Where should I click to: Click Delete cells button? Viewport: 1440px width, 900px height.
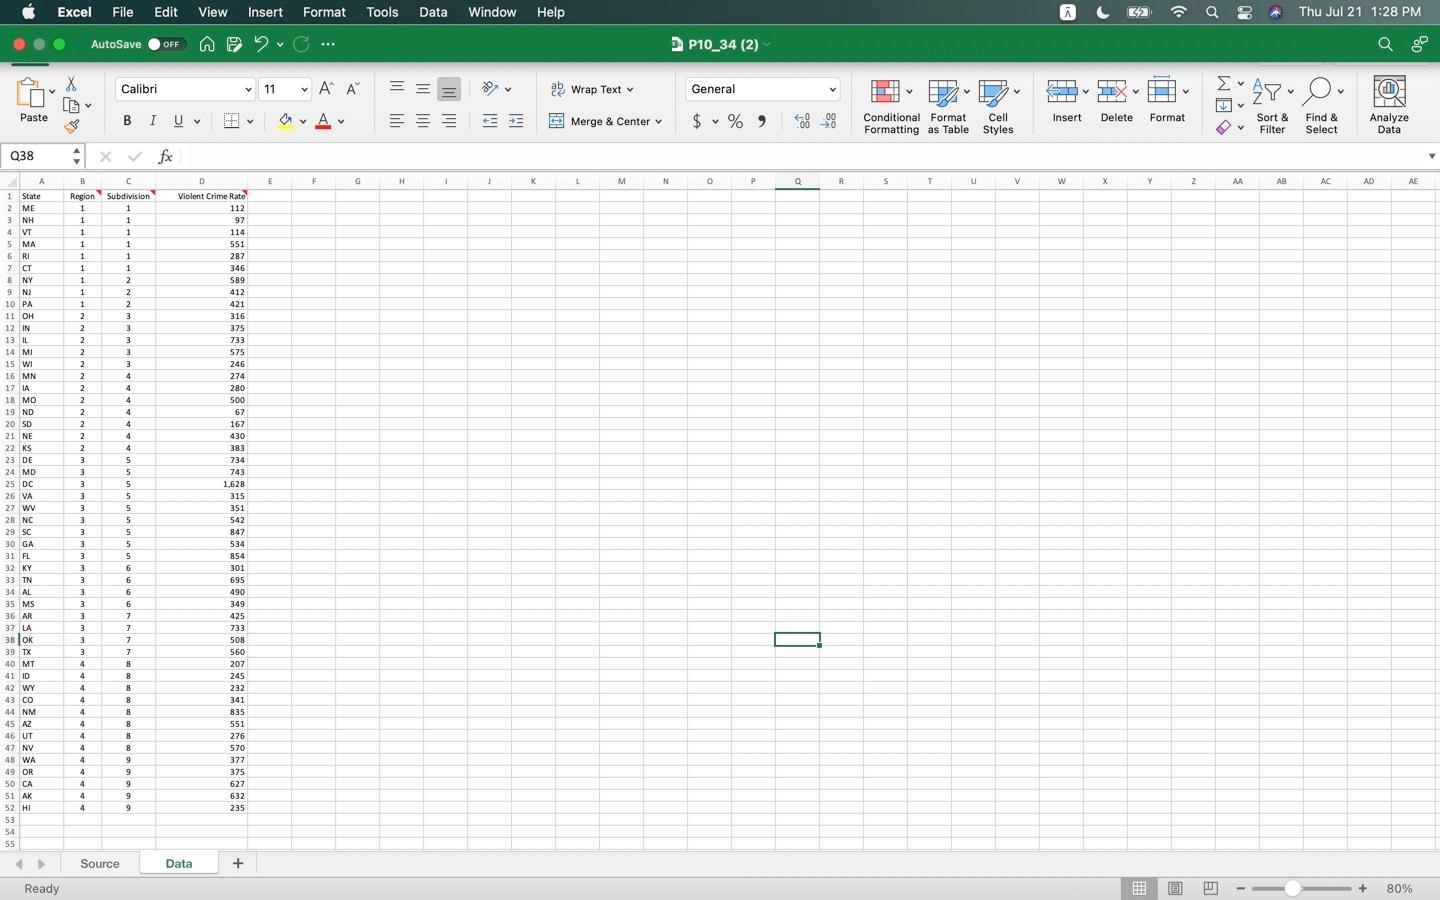click(1116, 101)
